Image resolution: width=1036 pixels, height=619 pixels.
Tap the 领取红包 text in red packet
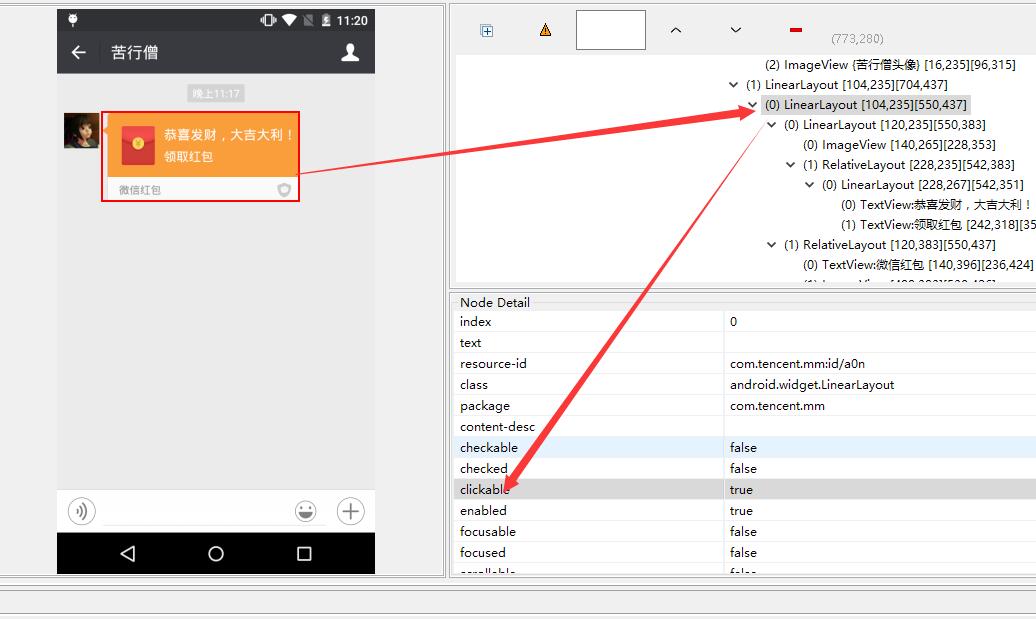tap(188, 157)
